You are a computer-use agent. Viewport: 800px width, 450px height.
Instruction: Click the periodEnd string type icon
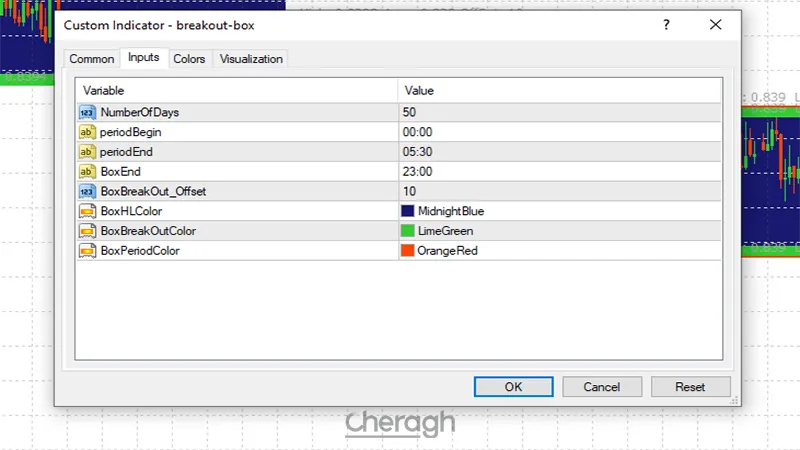[x=86, y=152]
